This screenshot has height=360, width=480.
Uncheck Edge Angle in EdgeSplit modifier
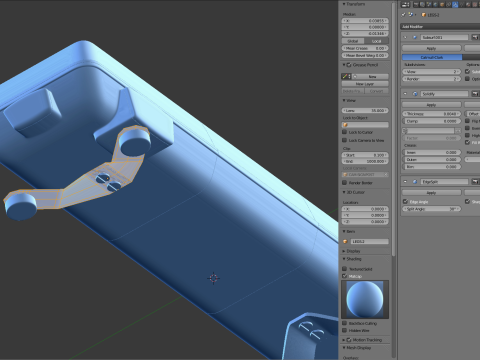pyautogui.click(x=405, y=201)
